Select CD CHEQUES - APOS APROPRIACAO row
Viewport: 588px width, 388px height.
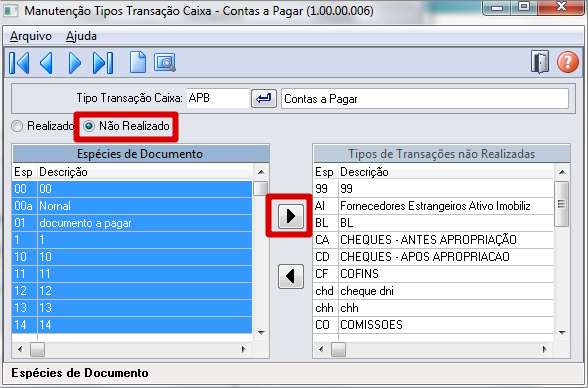(x=434, y=257)
